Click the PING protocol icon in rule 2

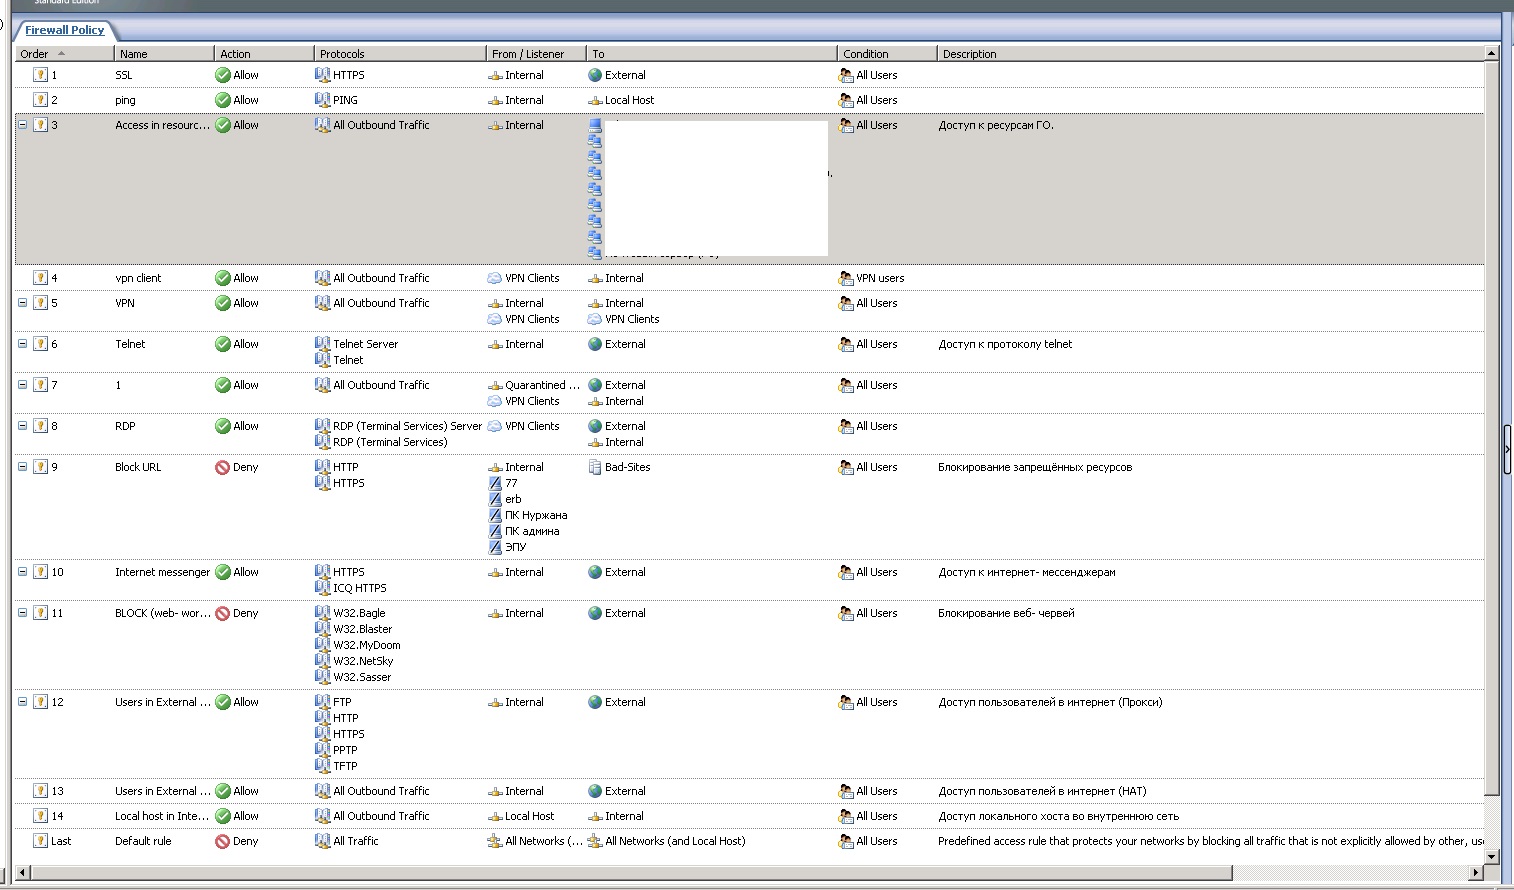click(x=323, y=100)
